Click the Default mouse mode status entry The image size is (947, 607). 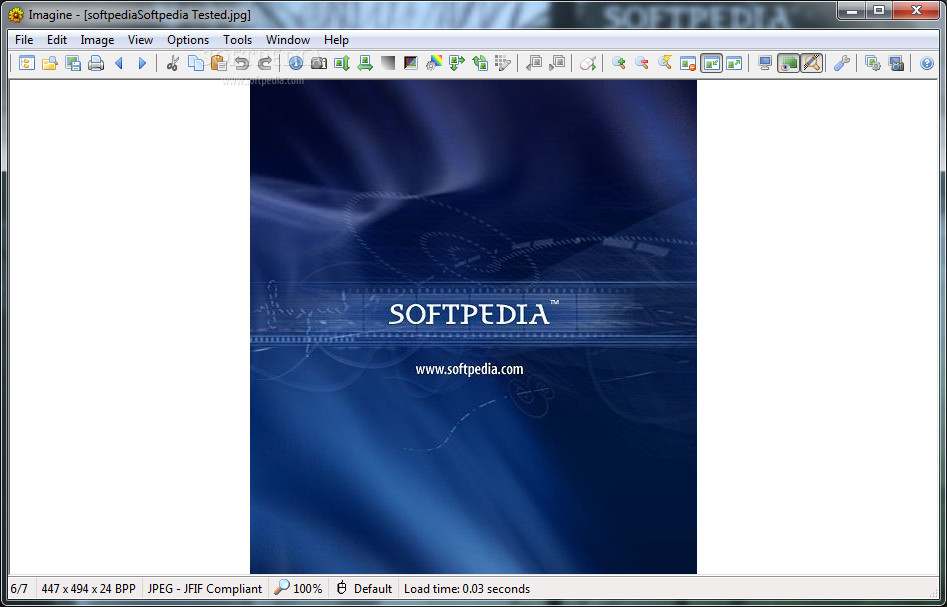pos(365,589)
